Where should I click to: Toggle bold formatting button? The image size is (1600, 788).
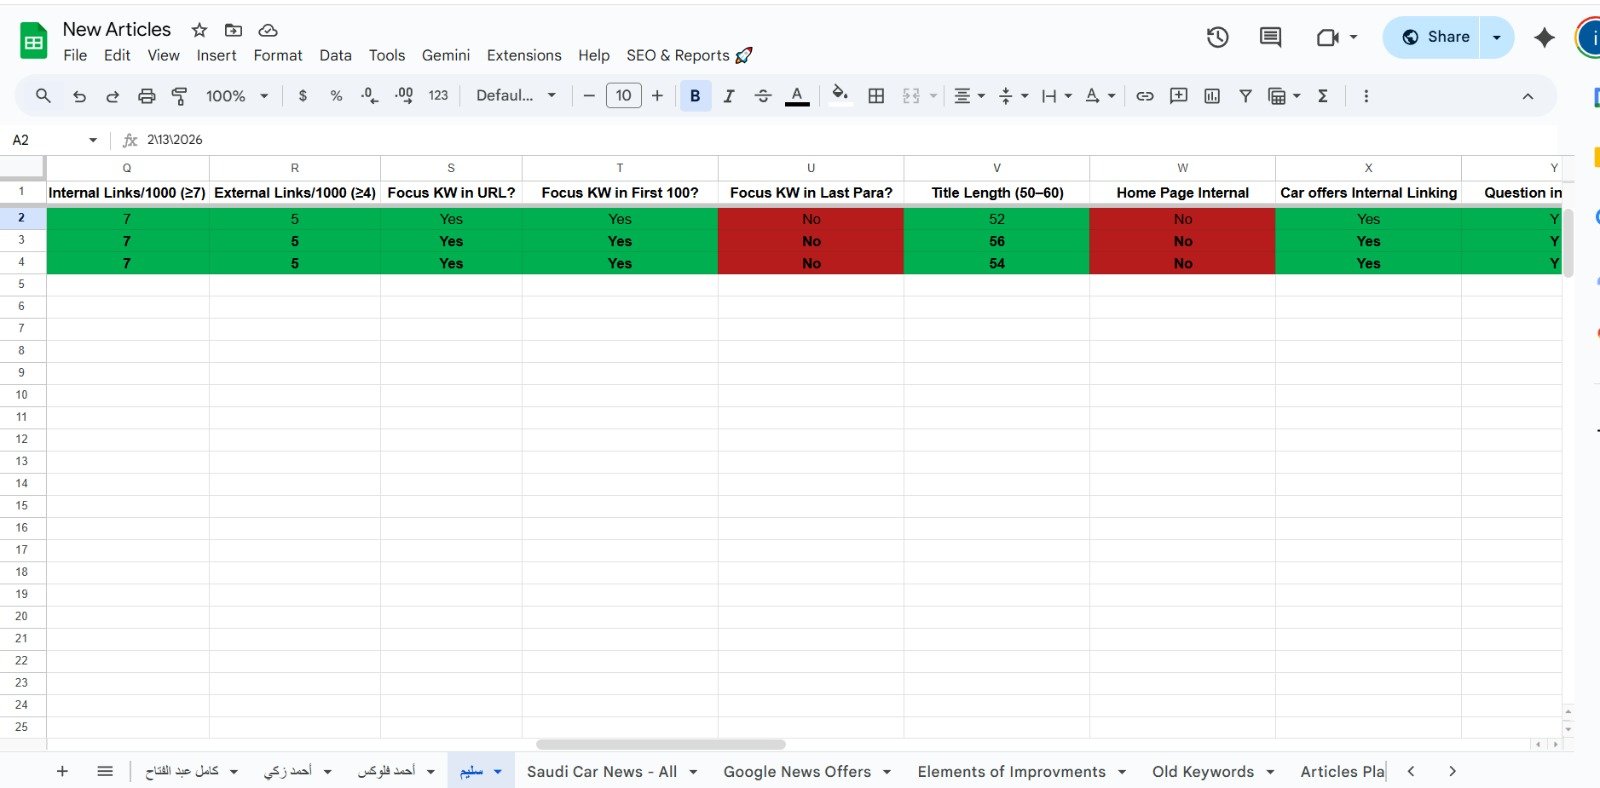coord(695,96)
